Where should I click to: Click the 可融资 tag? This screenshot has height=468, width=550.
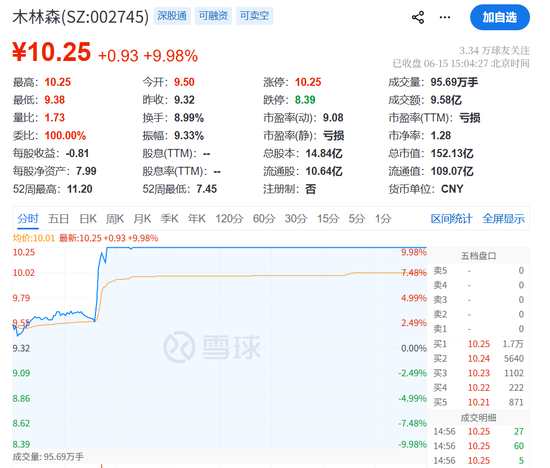213,16
